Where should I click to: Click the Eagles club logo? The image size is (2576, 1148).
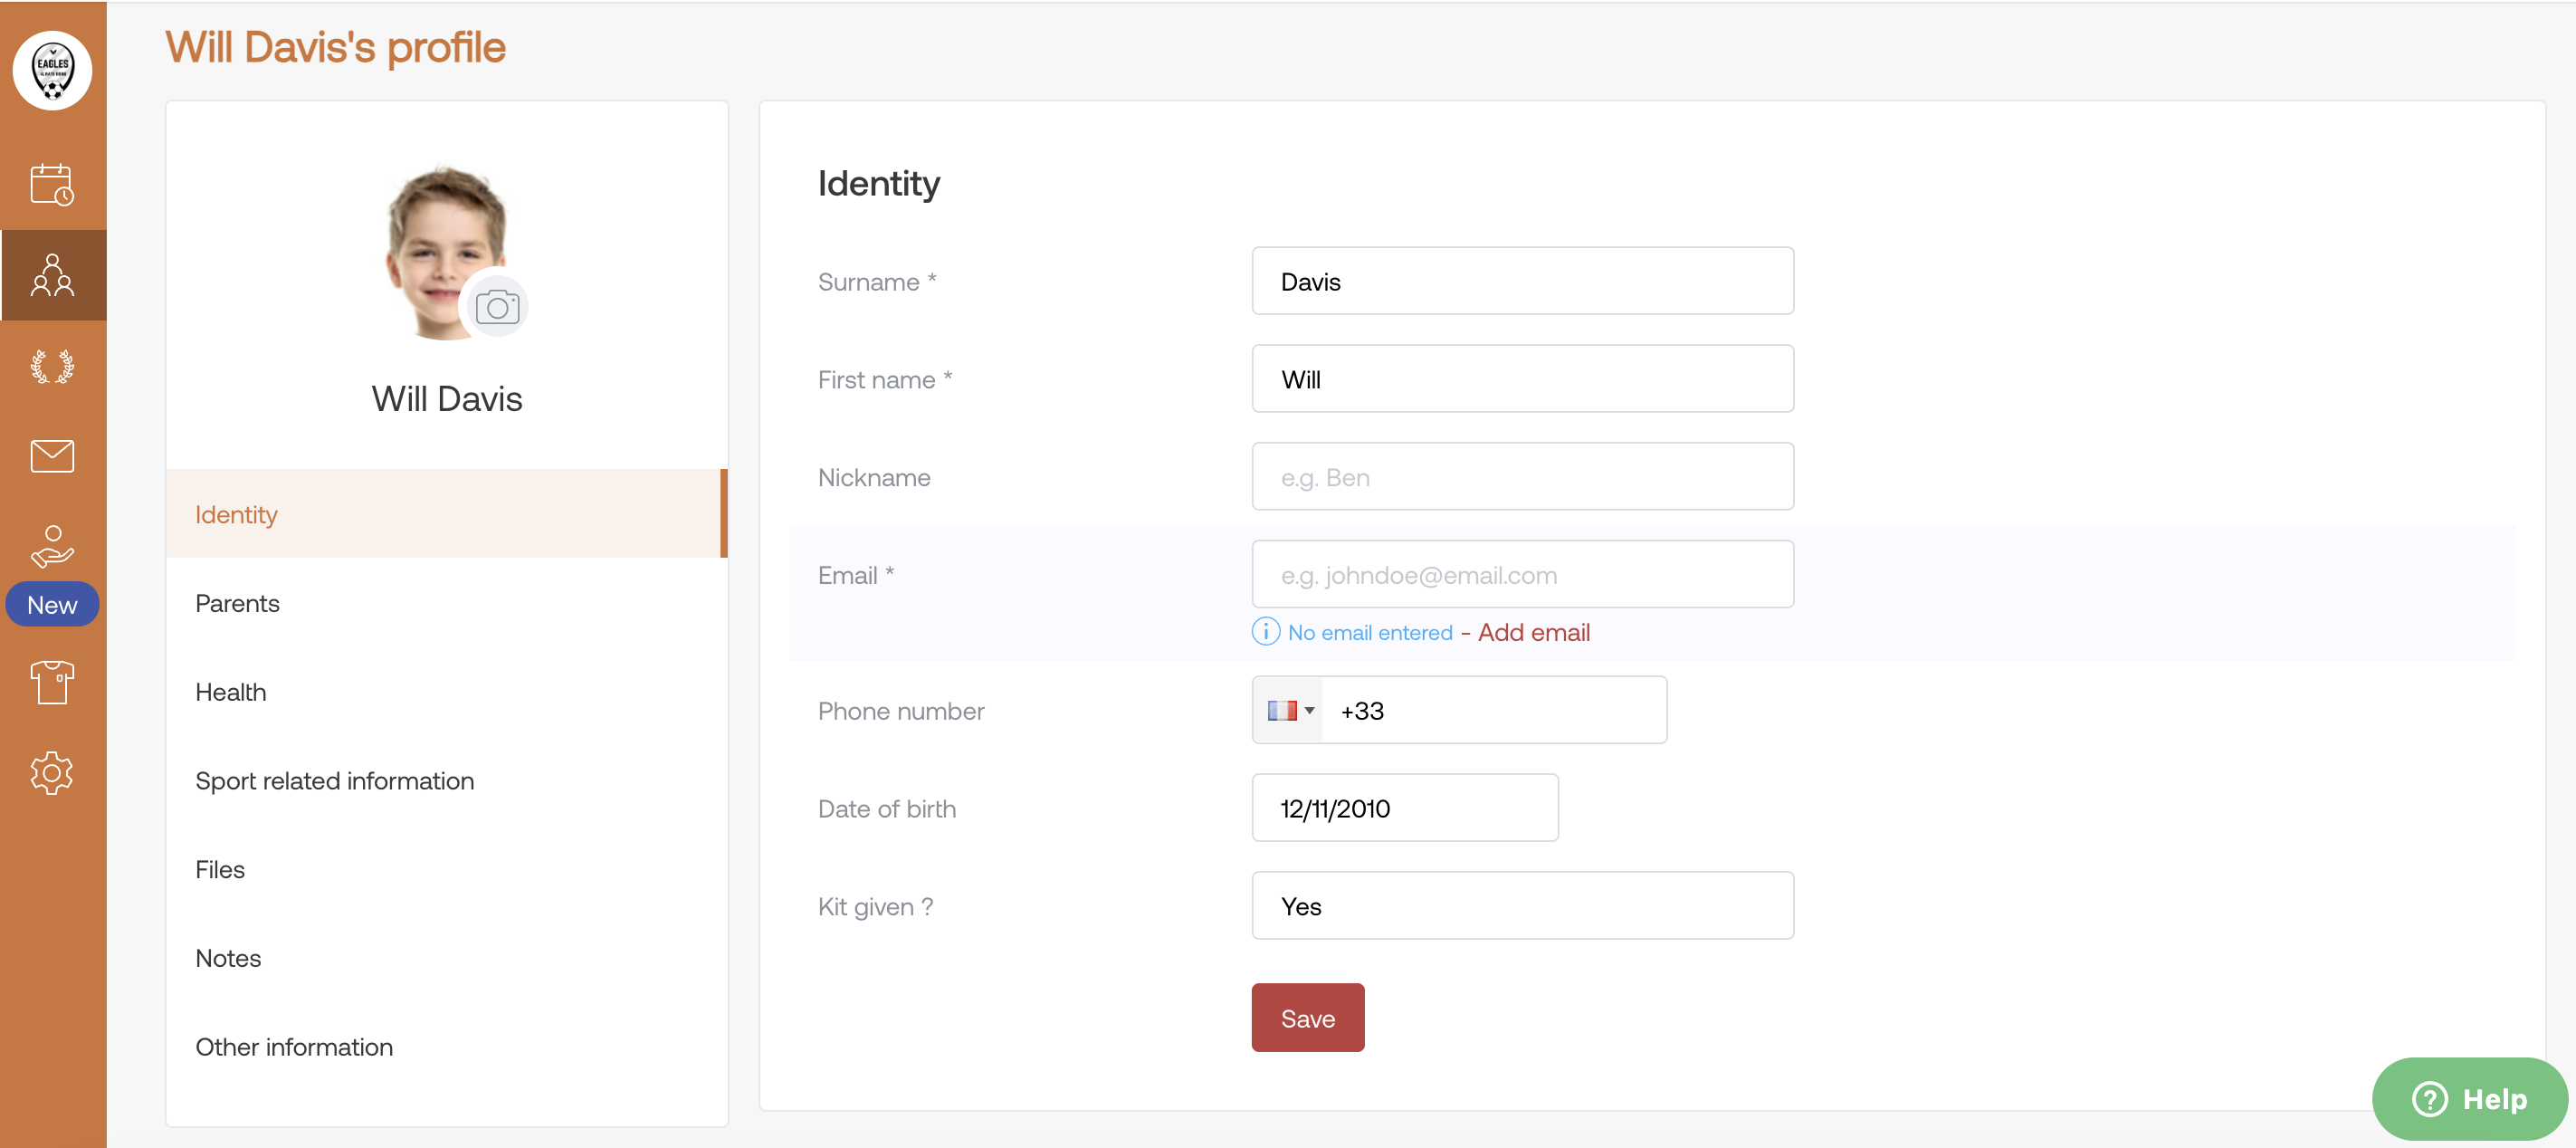click(x=52, y=70)
